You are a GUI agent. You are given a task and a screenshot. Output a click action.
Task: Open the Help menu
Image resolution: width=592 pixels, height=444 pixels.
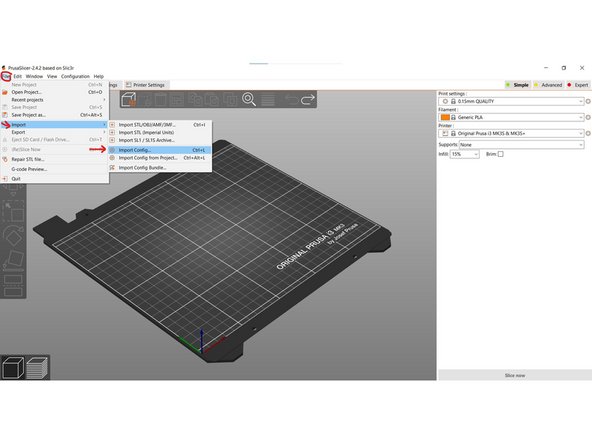(99, 76)
